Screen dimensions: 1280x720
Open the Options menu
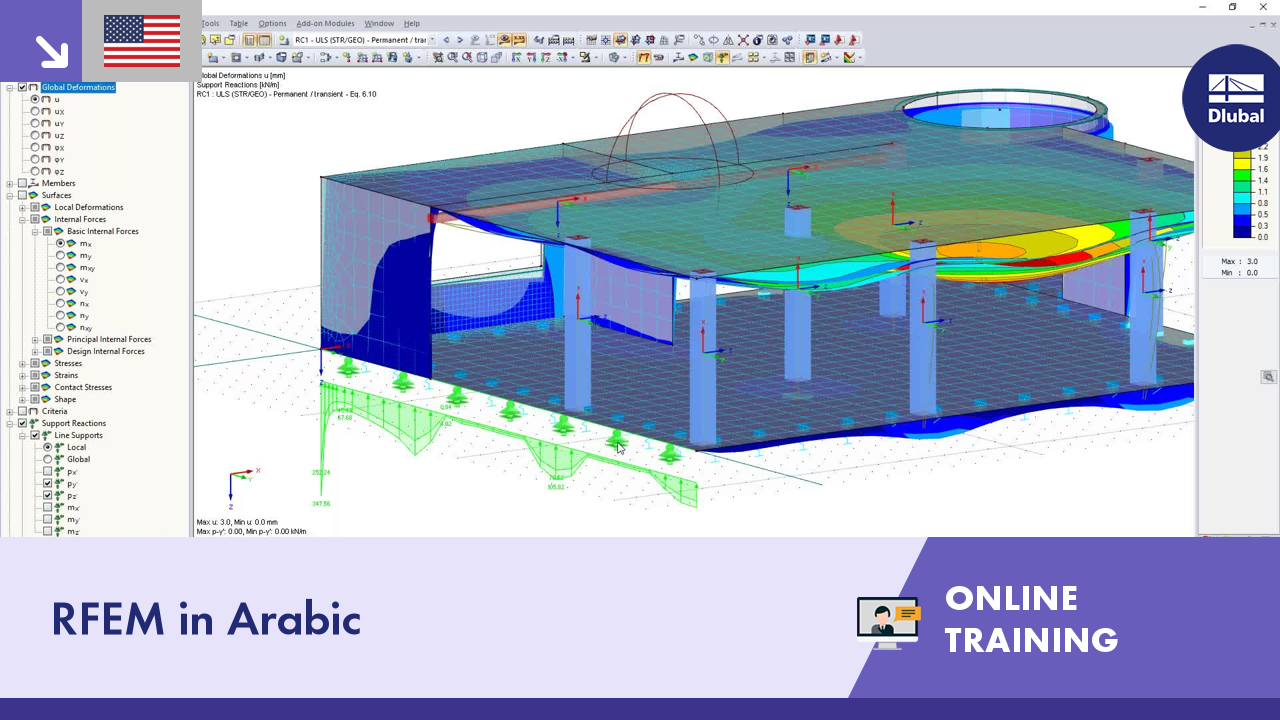pyautogui.click(x=272, y=23)
